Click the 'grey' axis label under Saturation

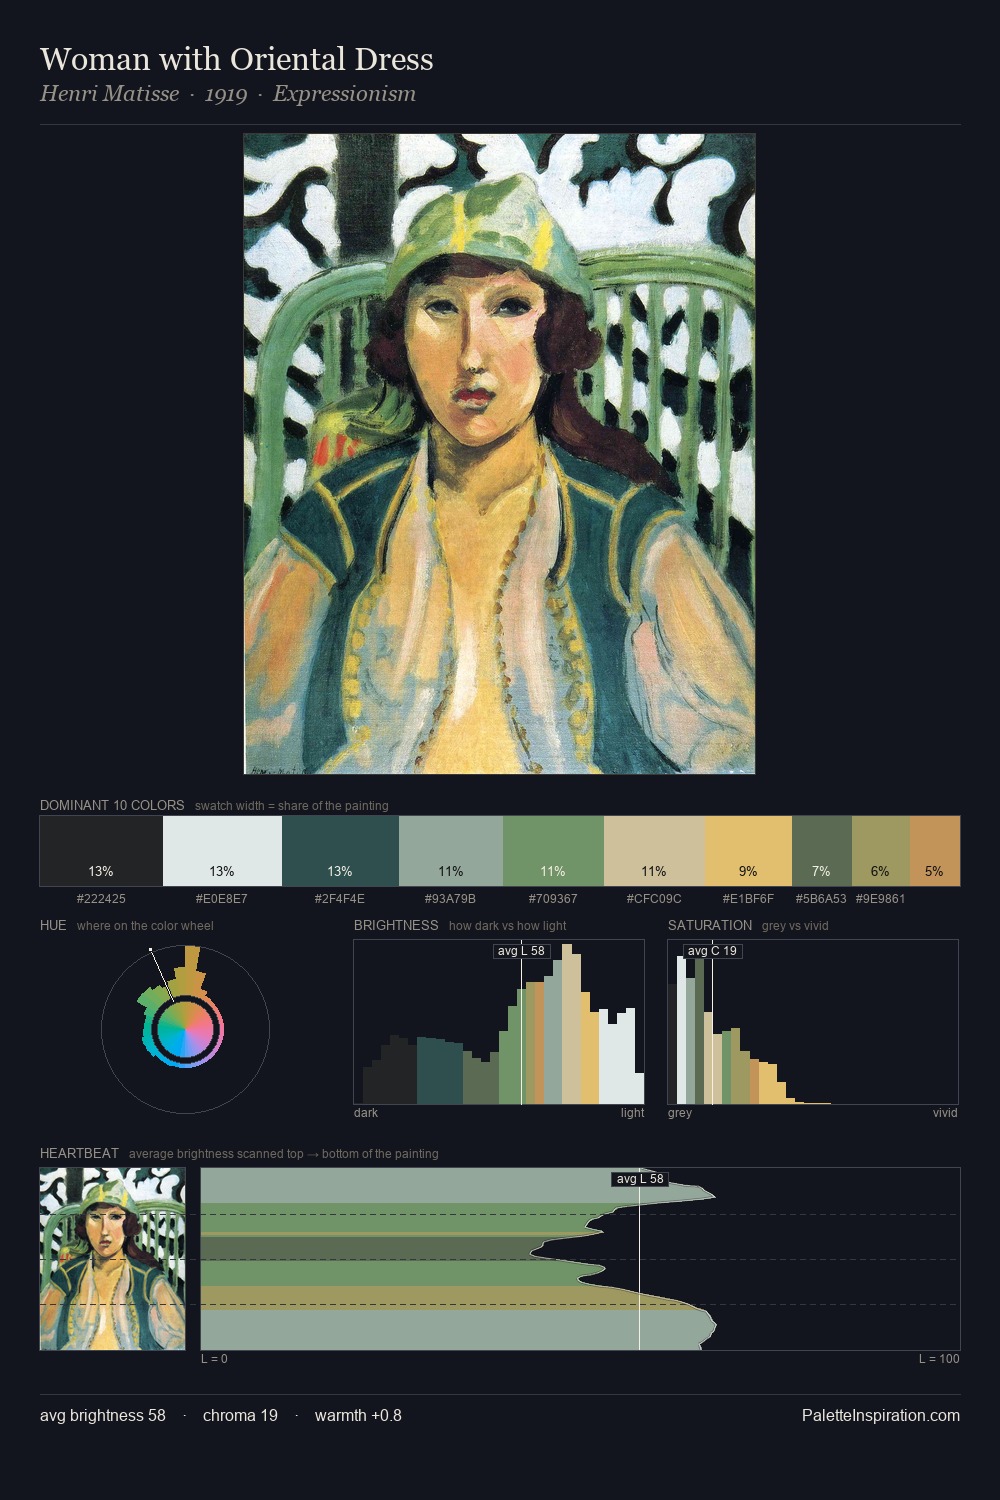(680, 1112)
